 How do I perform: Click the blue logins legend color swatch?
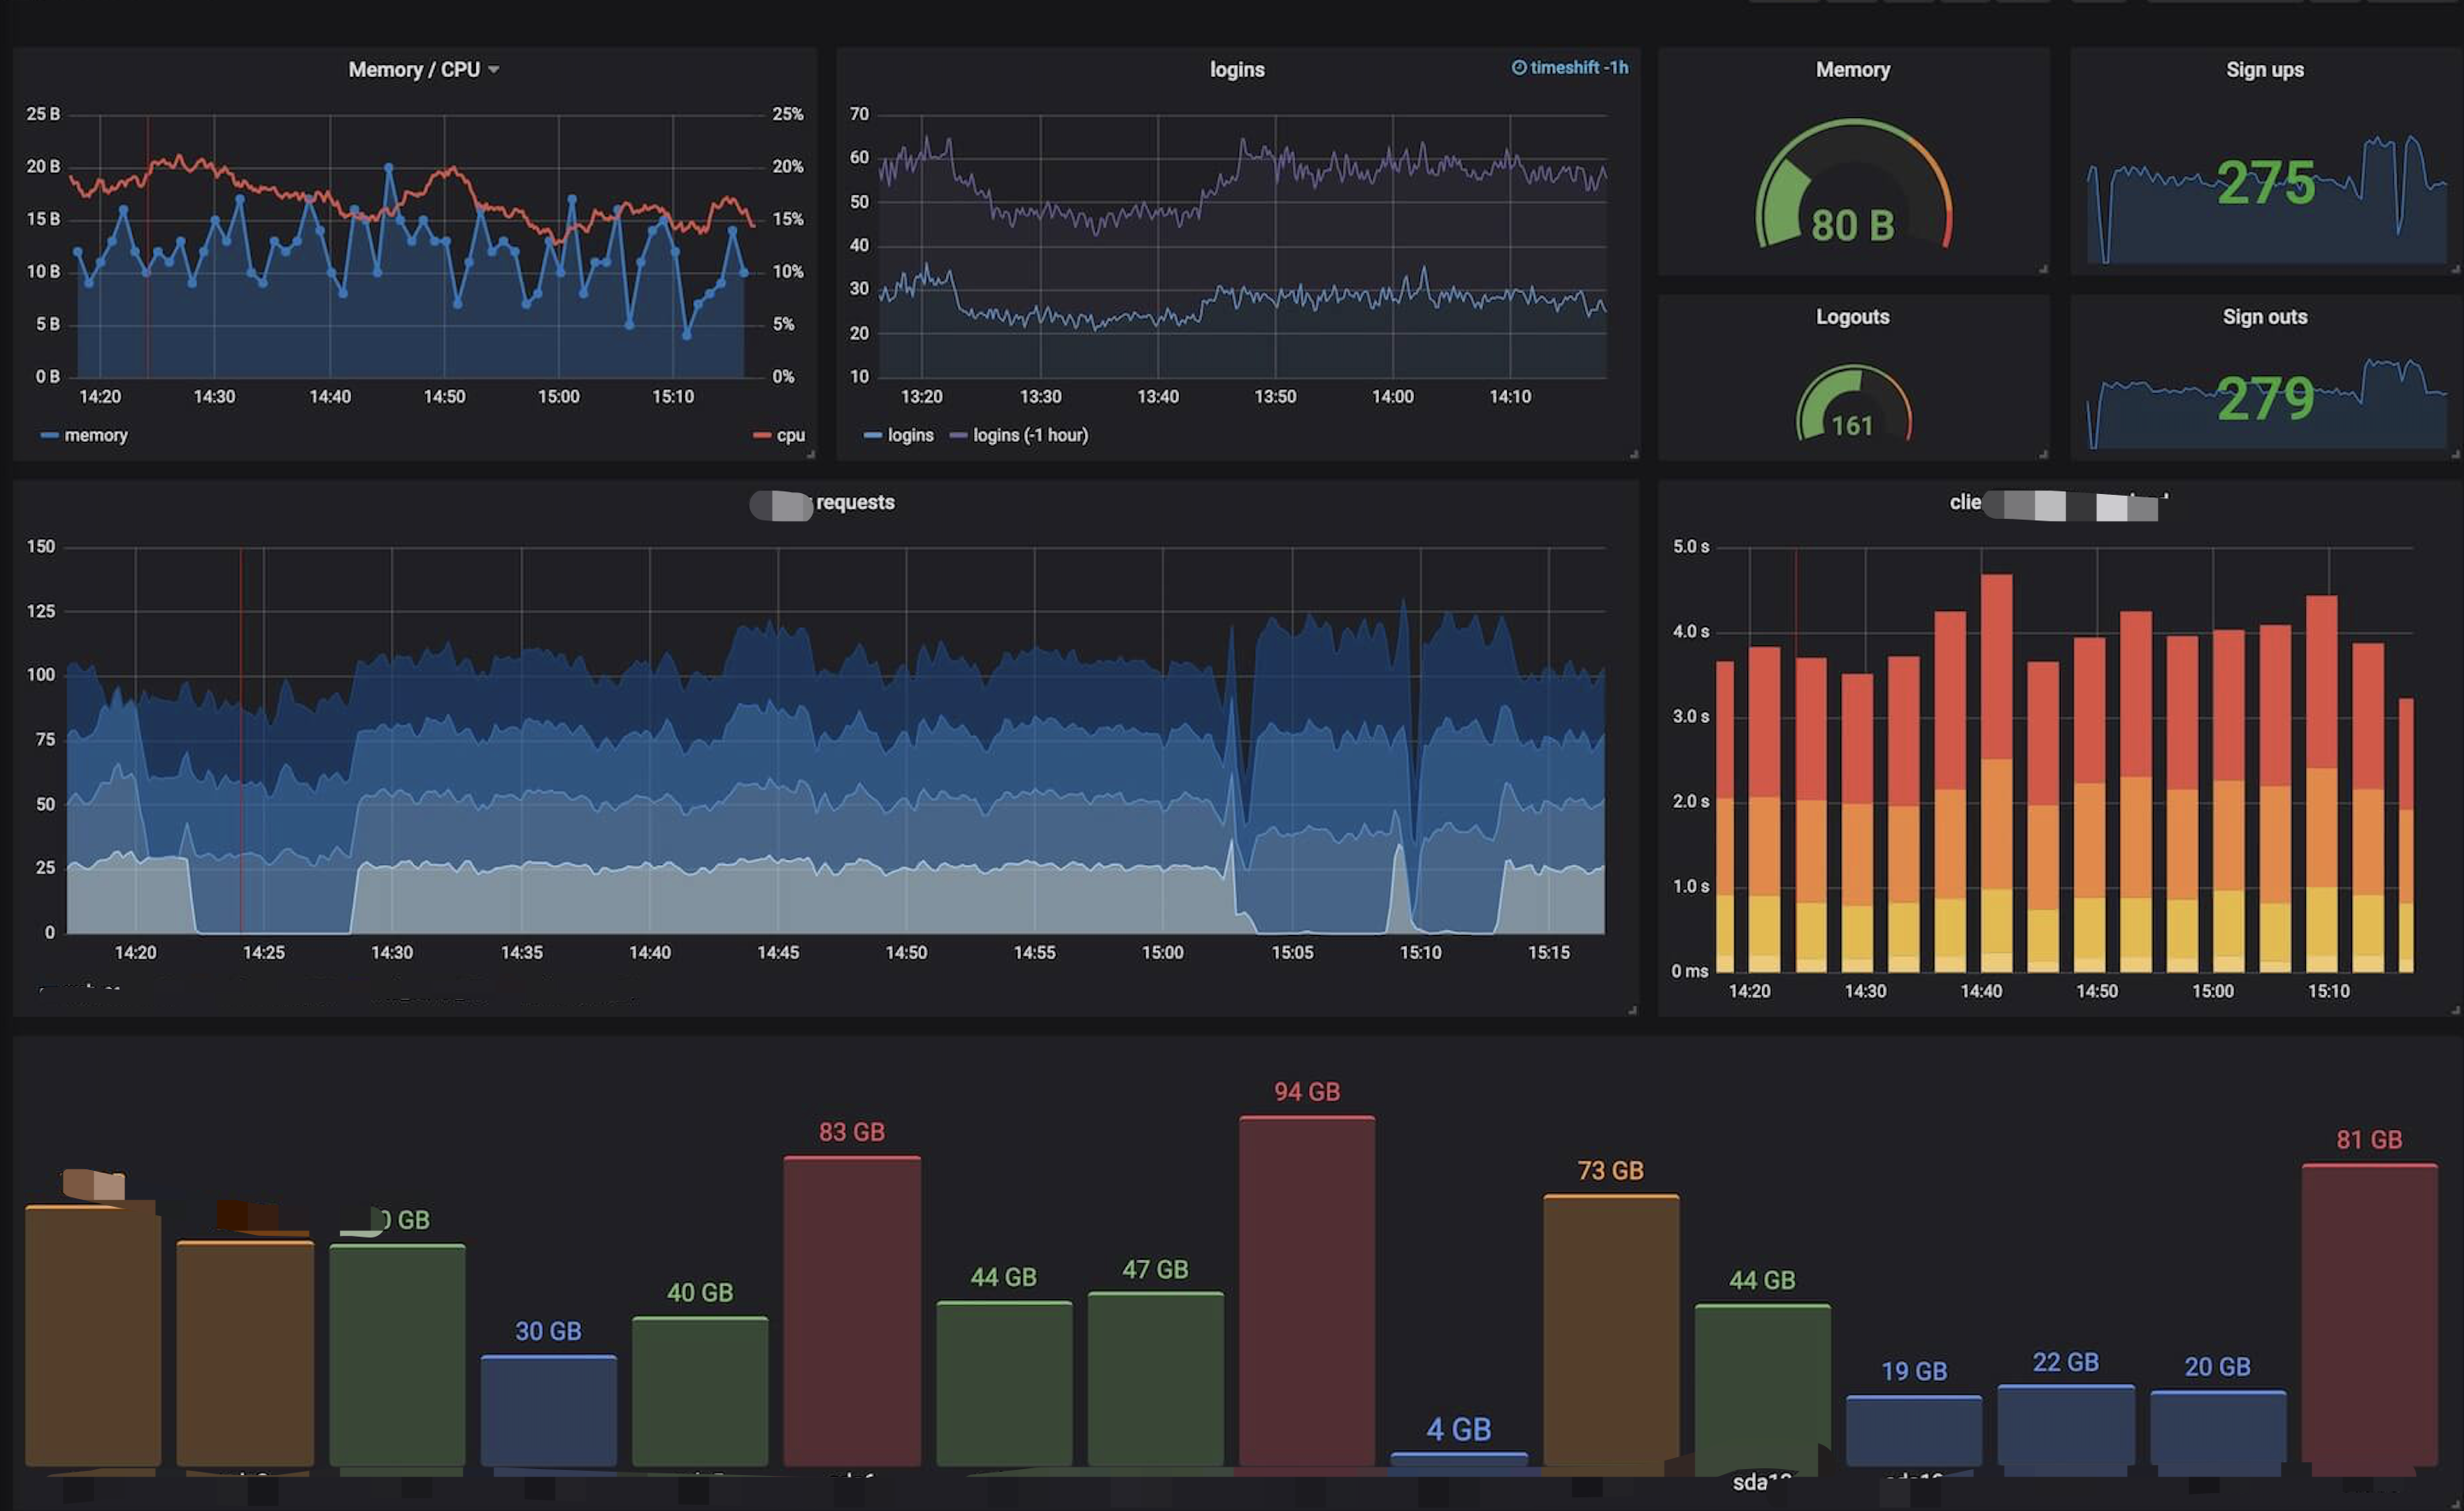coord(872,435)
